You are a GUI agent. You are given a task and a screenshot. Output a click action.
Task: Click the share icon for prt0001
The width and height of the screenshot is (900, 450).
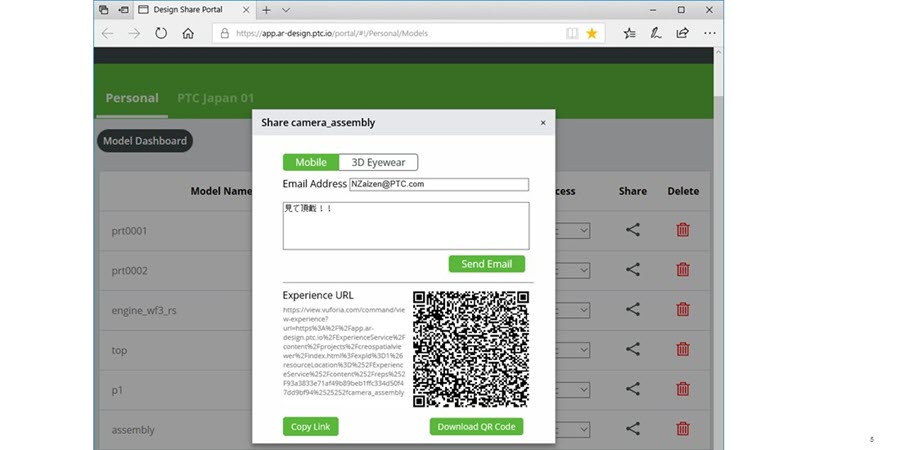point(633,230)
